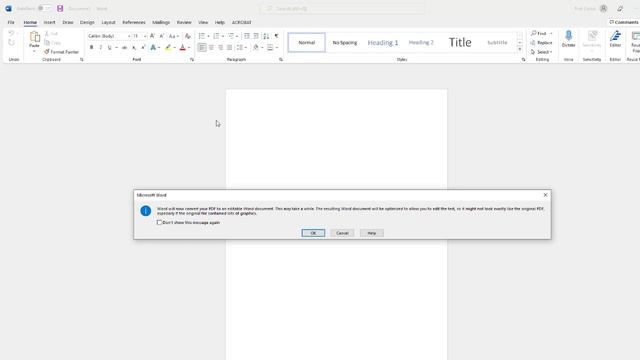Apply the Heading 1 style
Image resolution: width=640 pixels, height=360 pixels.
[383, 42]
